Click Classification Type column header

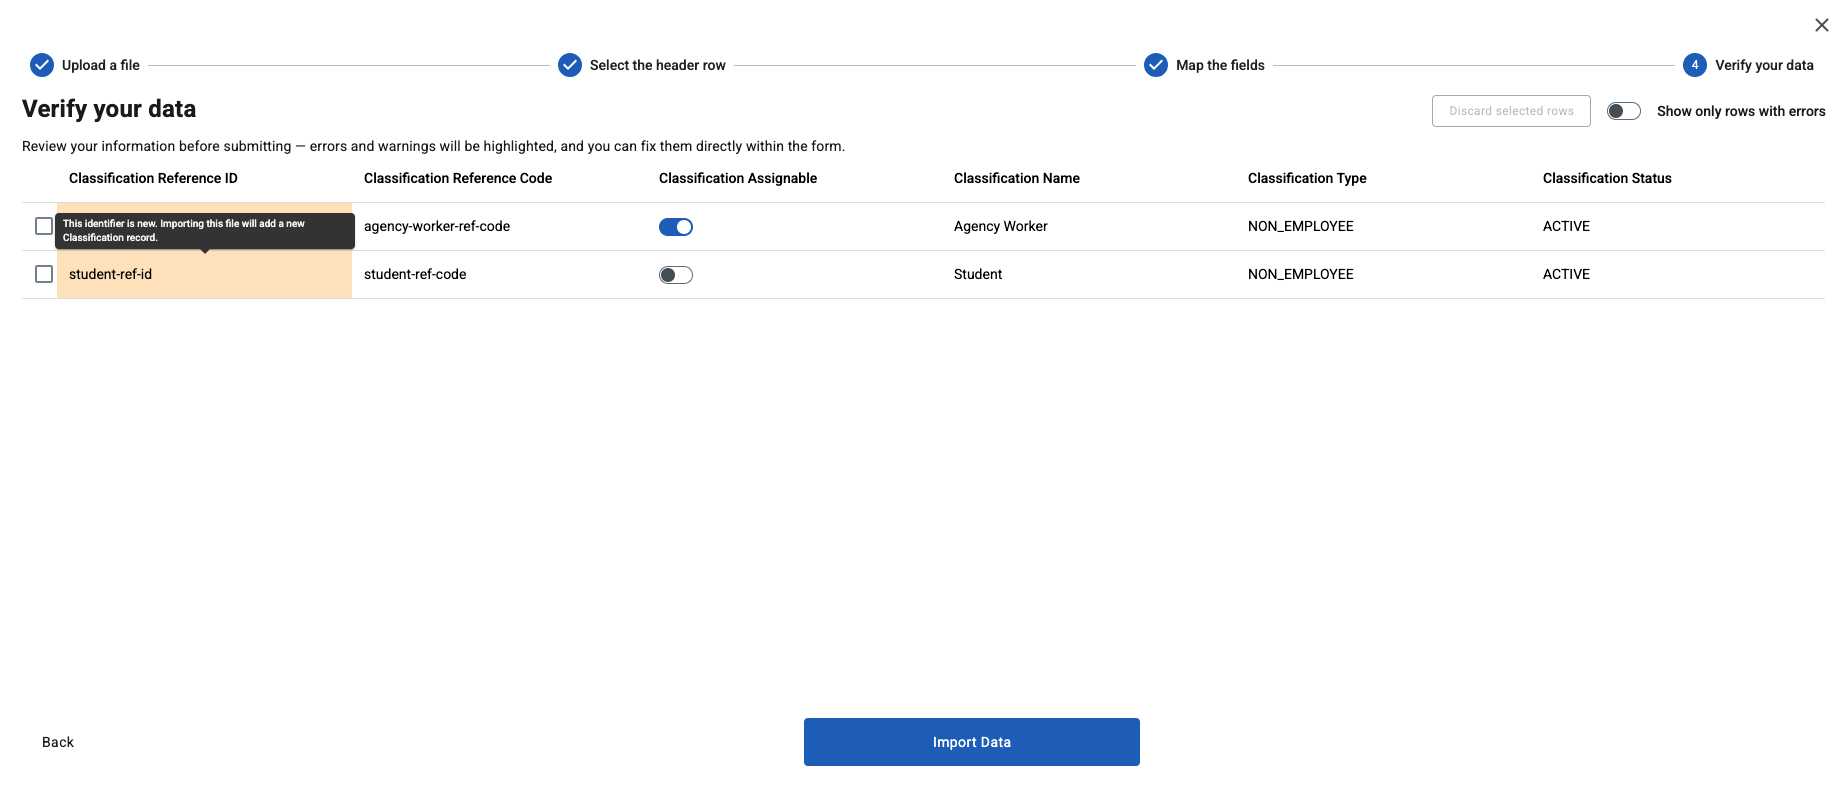click(x=1307, y=178)
